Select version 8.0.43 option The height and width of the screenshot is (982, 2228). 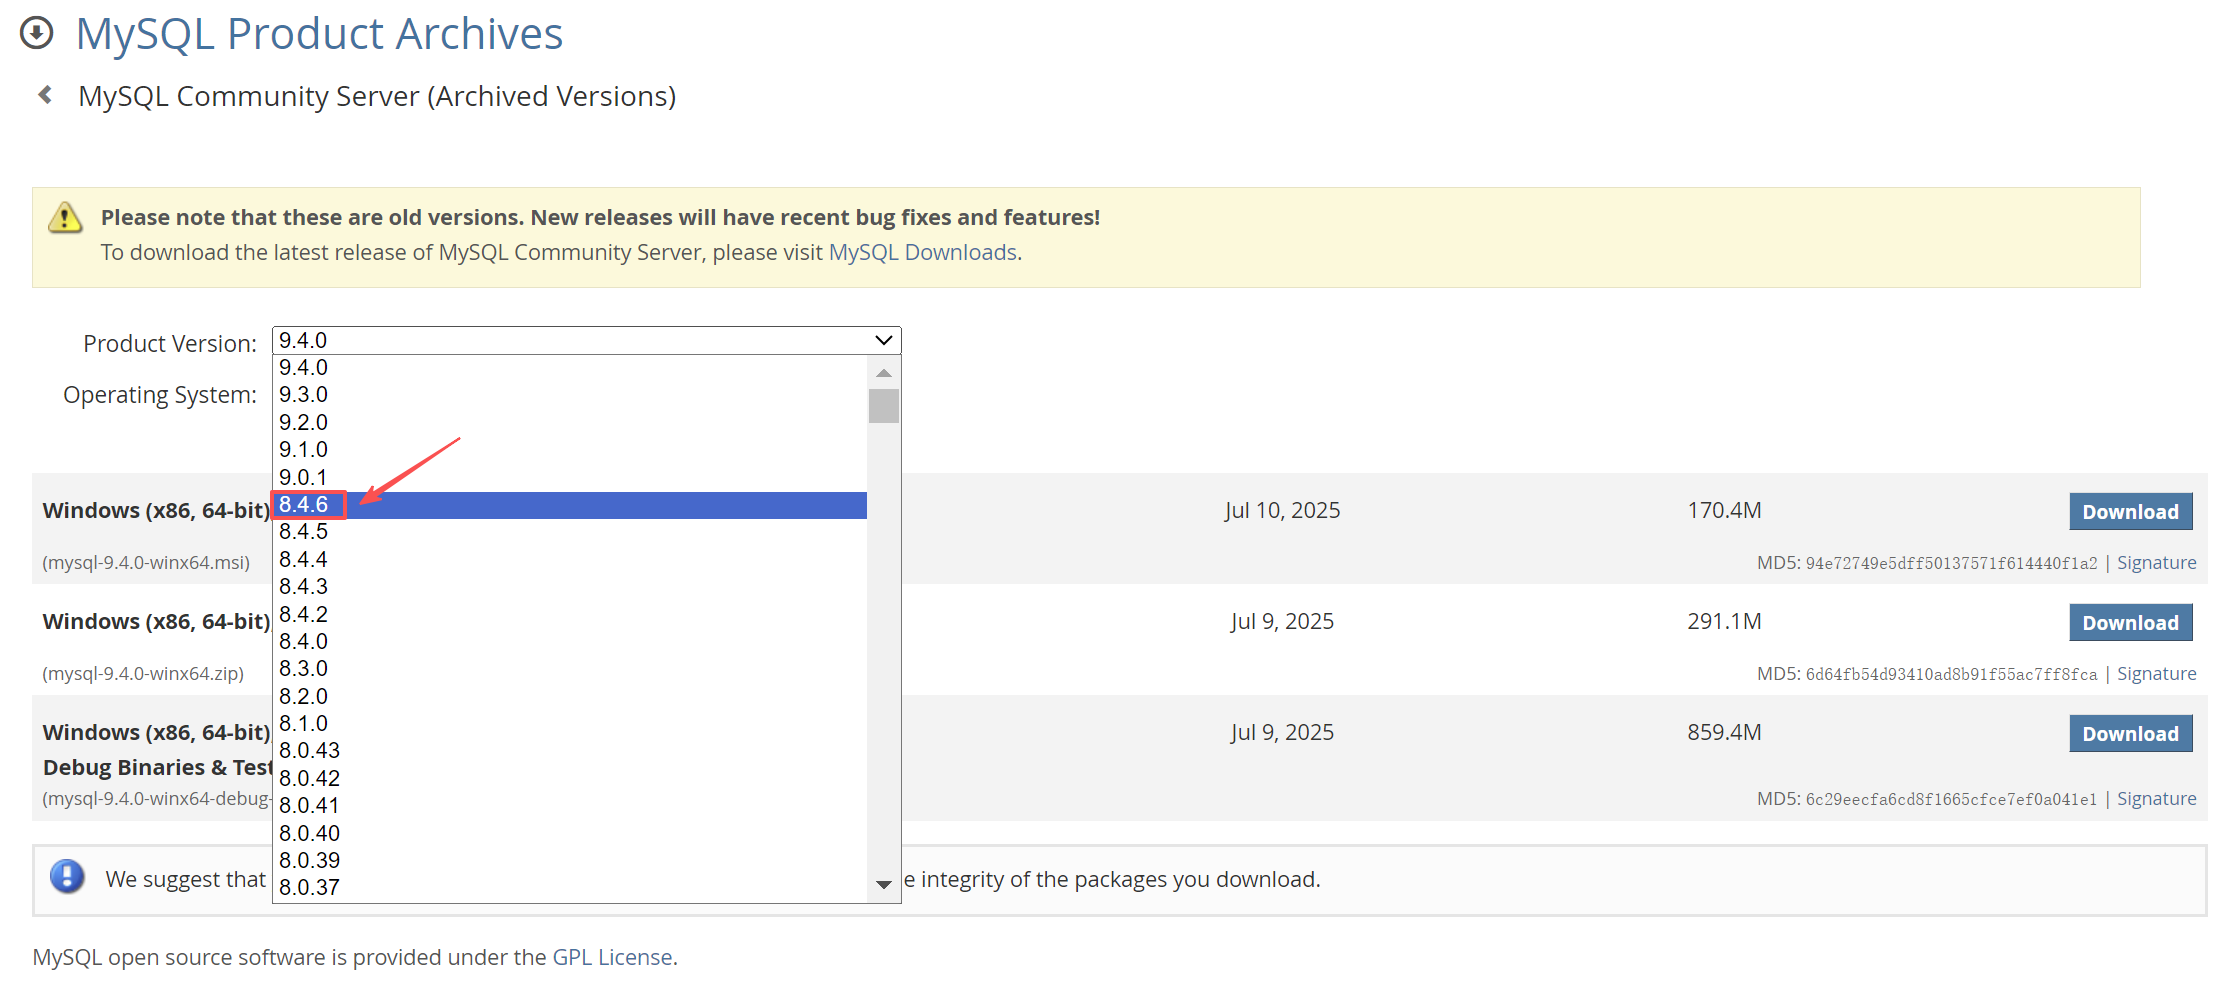click(x=569, y=751)
